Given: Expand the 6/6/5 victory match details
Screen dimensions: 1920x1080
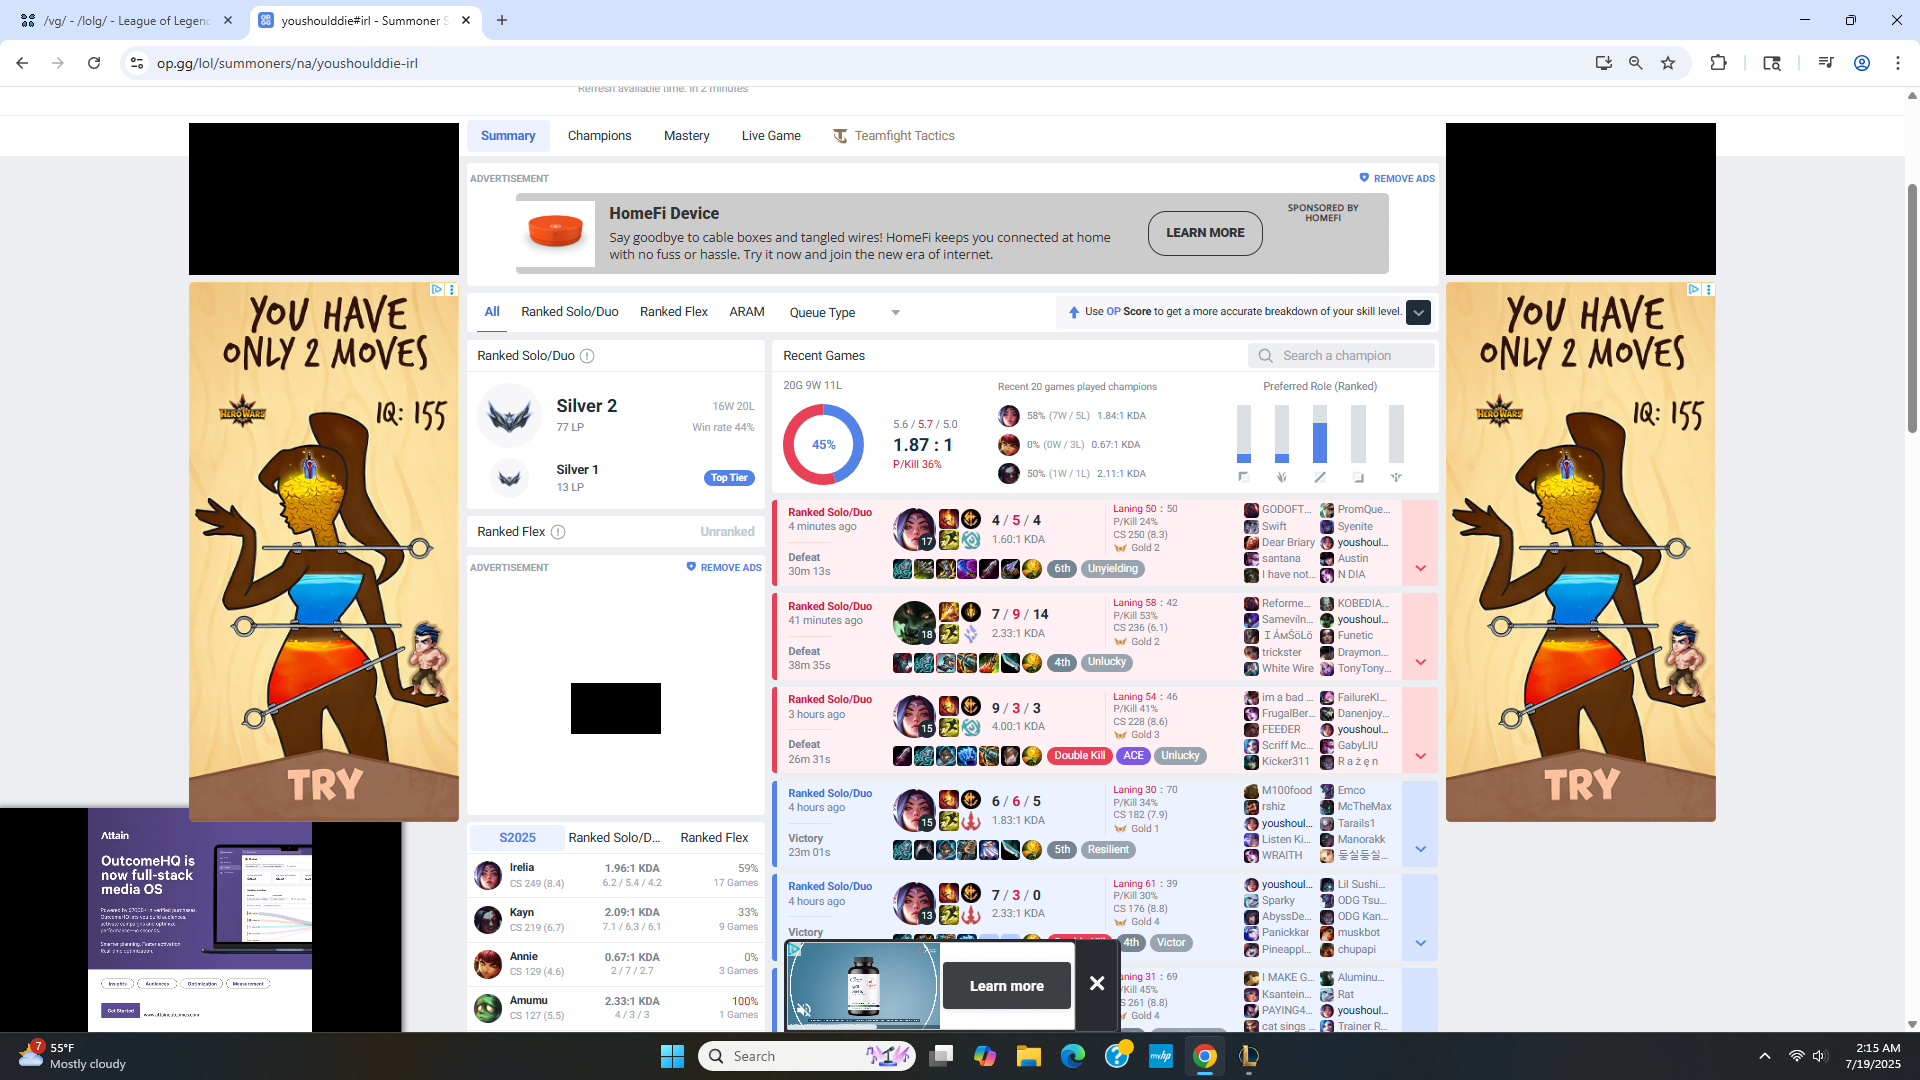Looking at the screenshot, I should [x=1420, y=849].
